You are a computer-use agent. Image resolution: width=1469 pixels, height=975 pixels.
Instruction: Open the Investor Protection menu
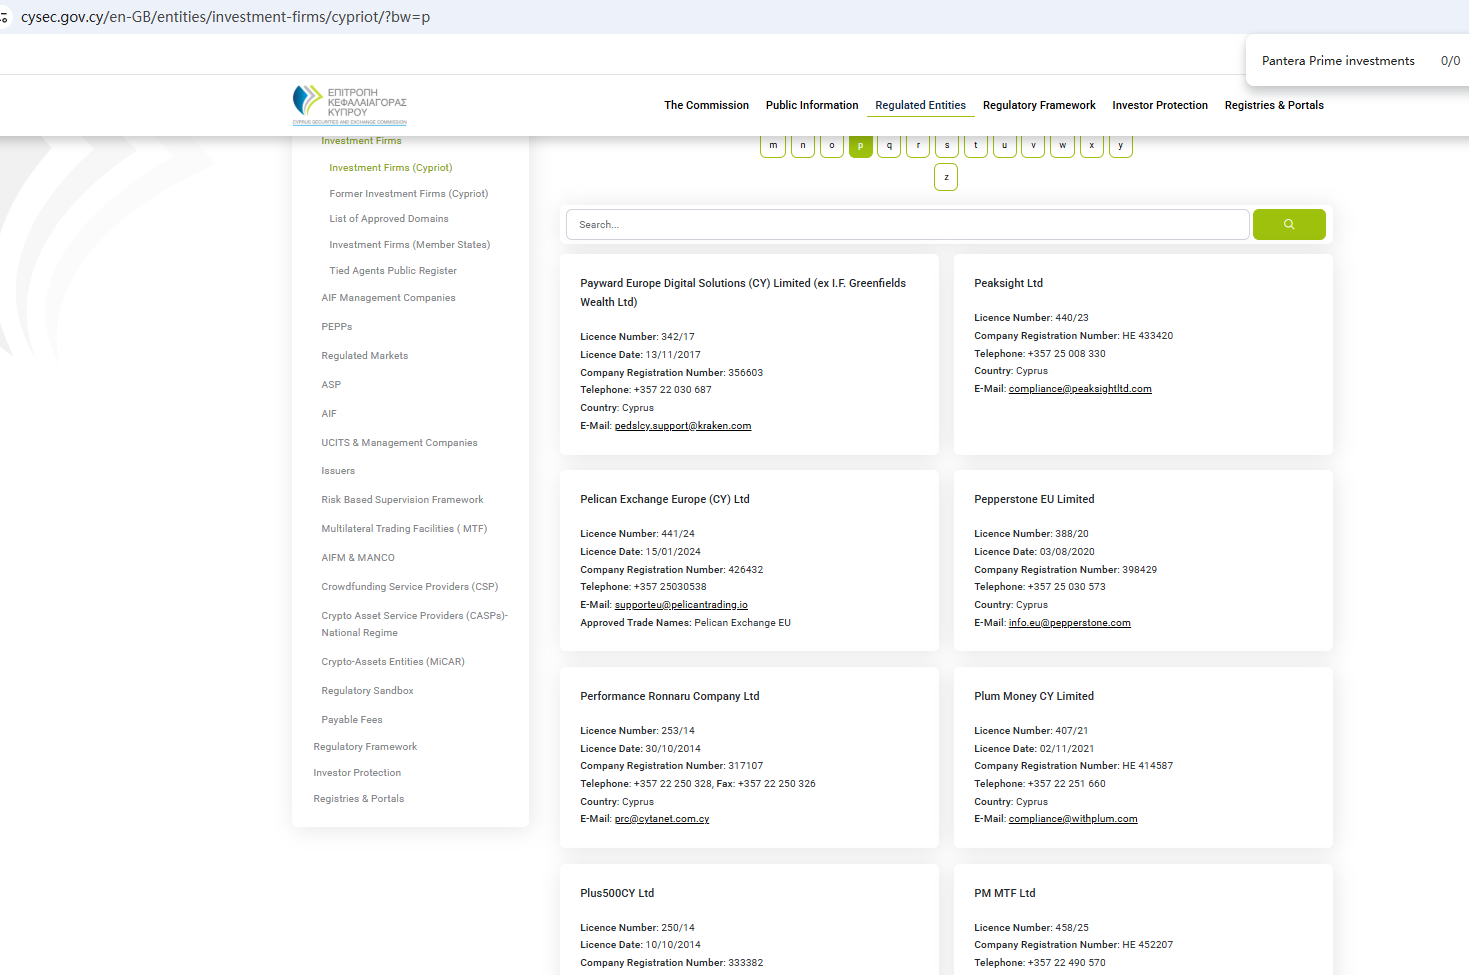tap(1159, 105)
